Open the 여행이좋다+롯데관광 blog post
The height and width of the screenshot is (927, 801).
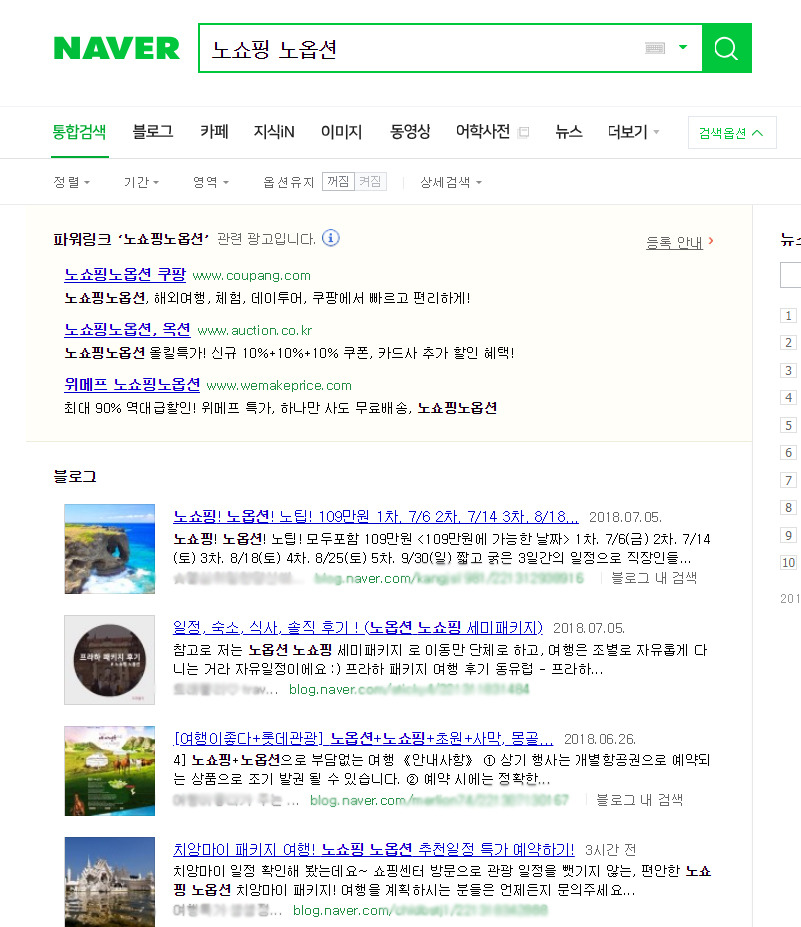(x=363, y=739)
